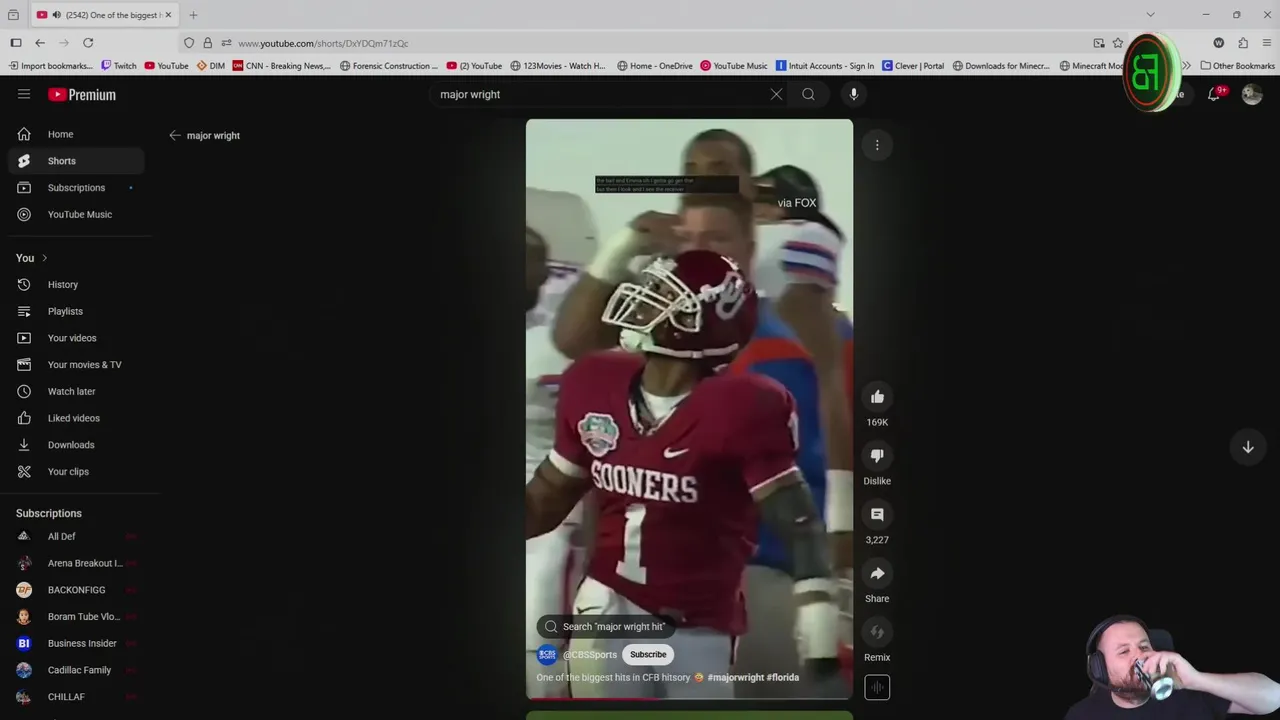1280x720 pixels.
Task: Open the Cadillac Family subscription
Action: pyautogui.click(x=76, y=670)
